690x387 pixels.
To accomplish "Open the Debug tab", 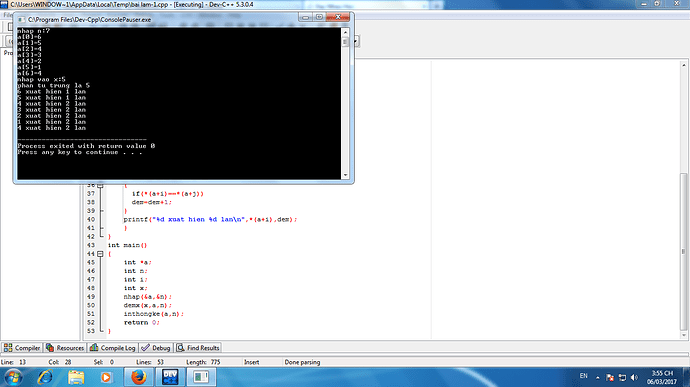I will tap(156, 348).
